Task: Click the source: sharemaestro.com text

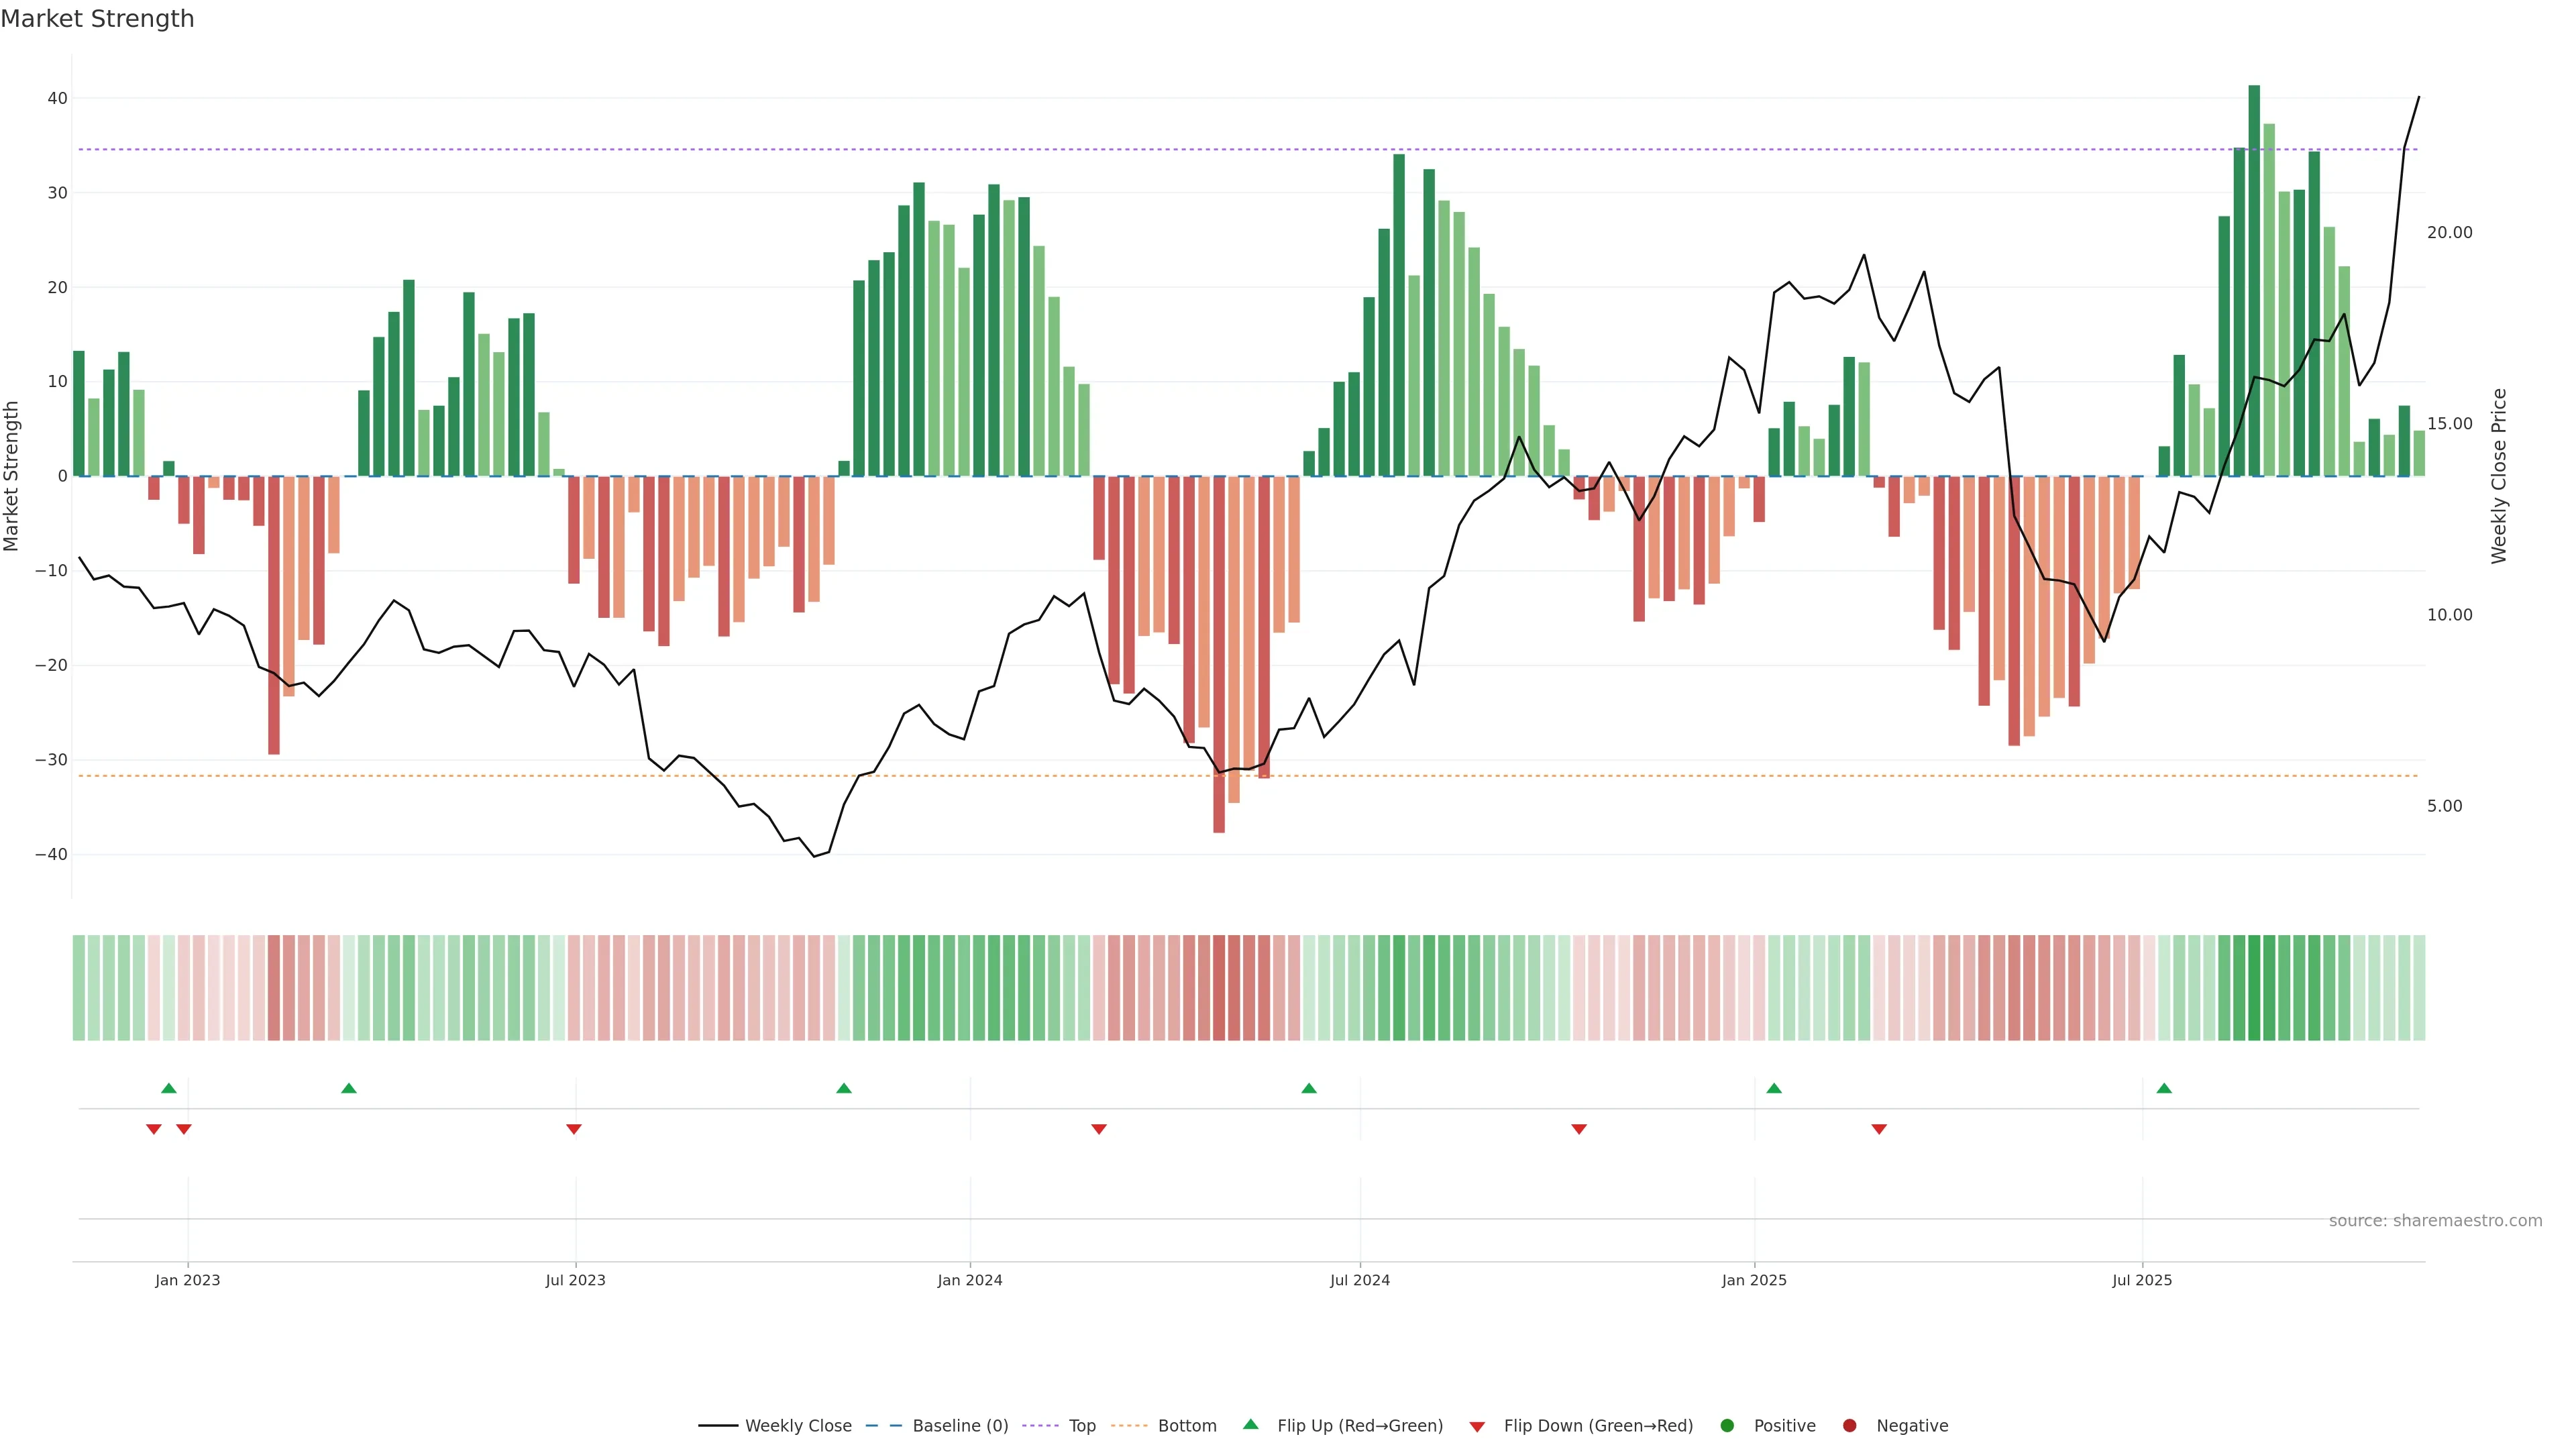Action: pos(2435,1221)
